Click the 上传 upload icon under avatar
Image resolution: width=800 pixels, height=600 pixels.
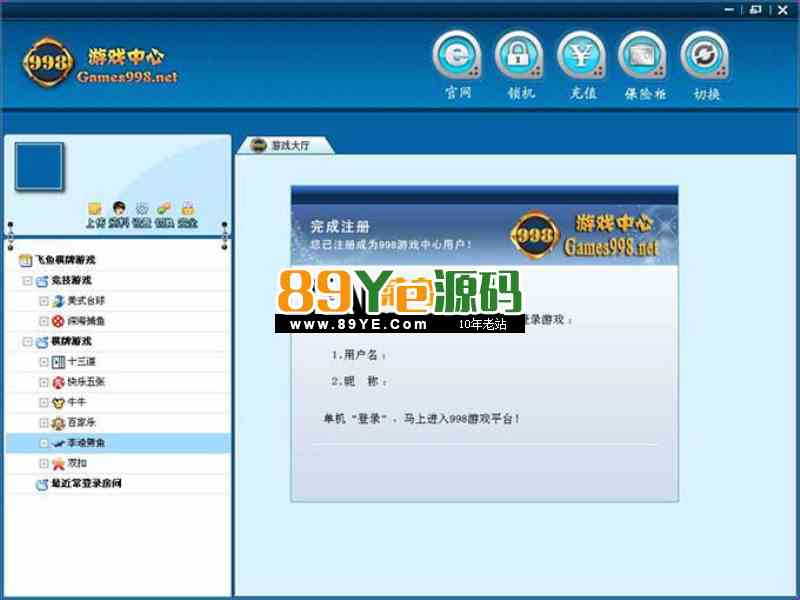click(x=95, y=209)
